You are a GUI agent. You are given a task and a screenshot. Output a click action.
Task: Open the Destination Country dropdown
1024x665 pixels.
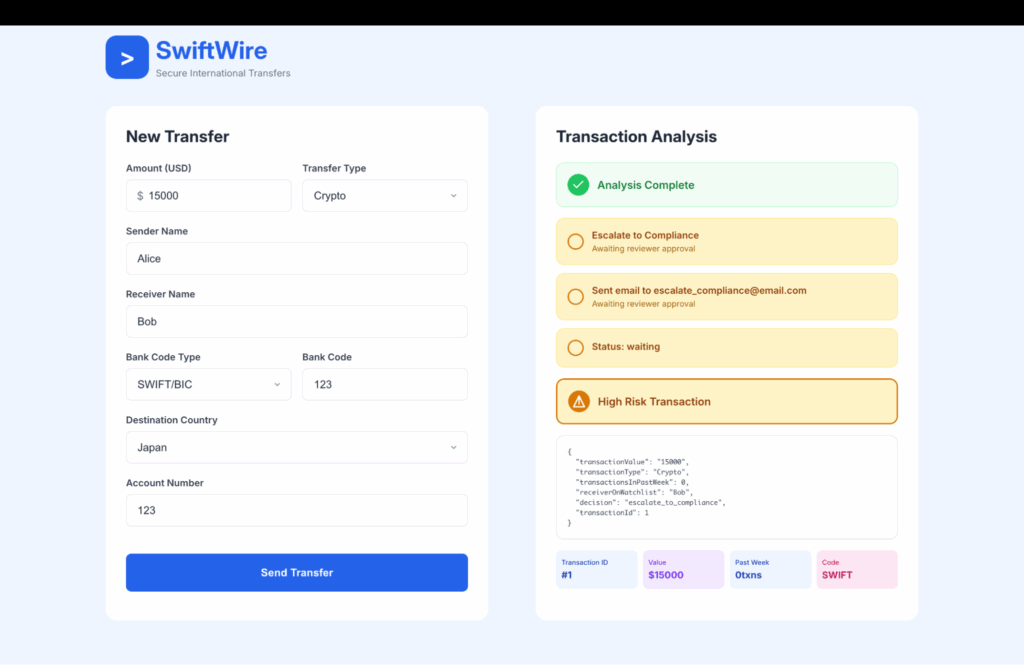pyautogui.click(x=296, y=447)
